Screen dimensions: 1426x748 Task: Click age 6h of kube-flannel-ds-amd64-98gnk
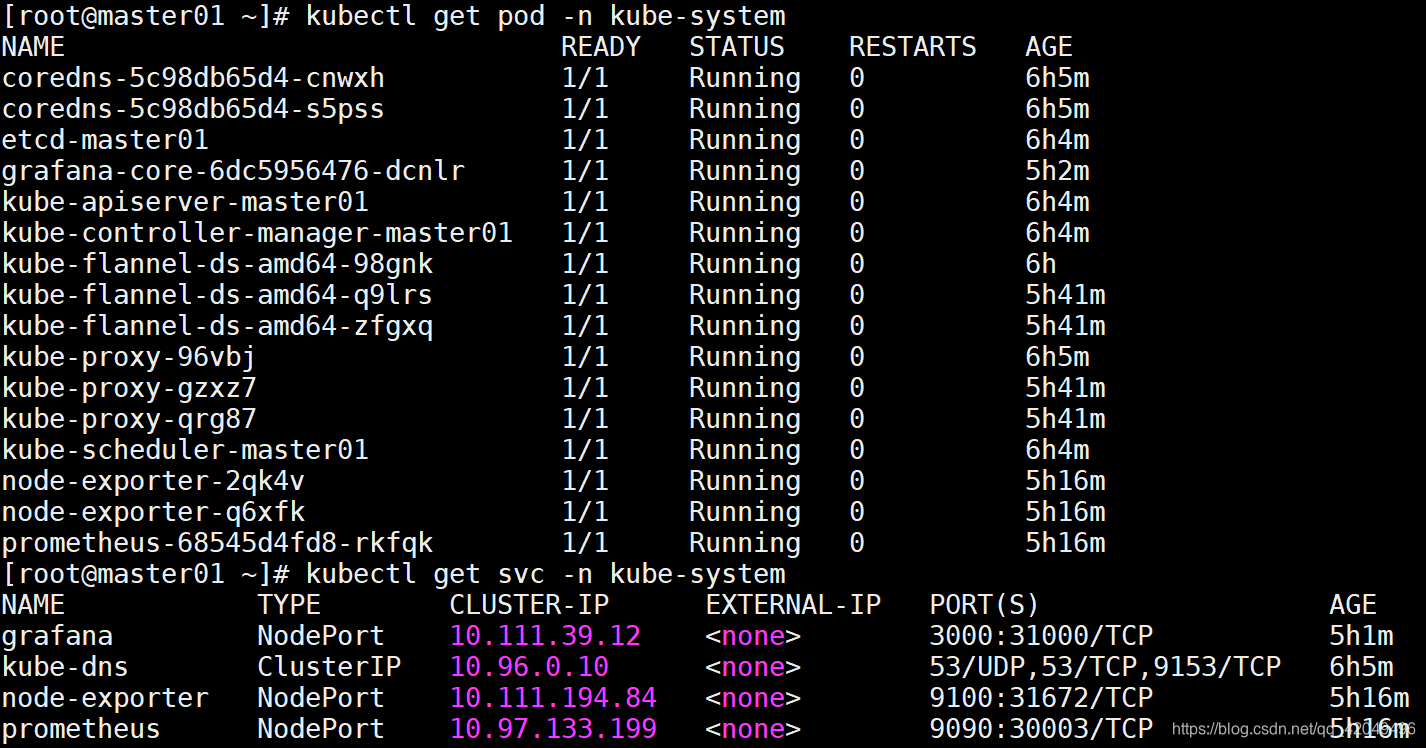[x=1041, y=265]
